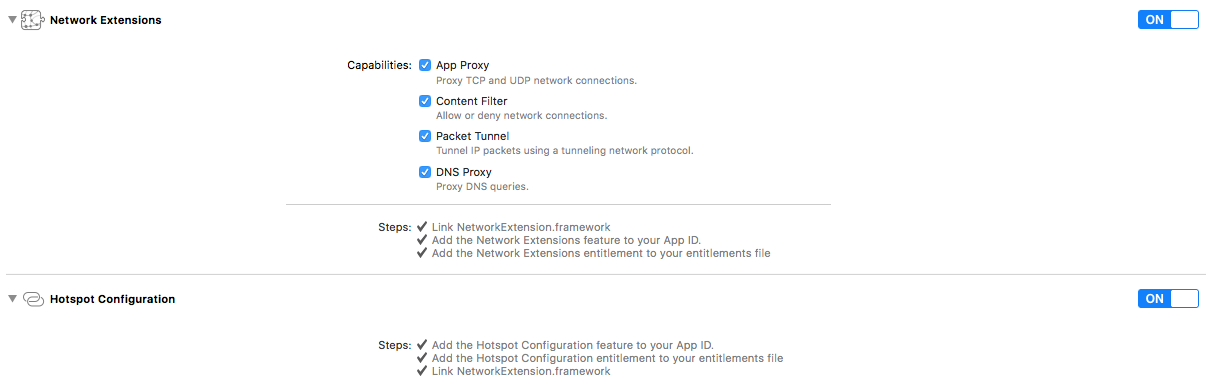The image size is (1206, 387).
Task: Click the Packet Tunnel label text
Action: point(472,136)
